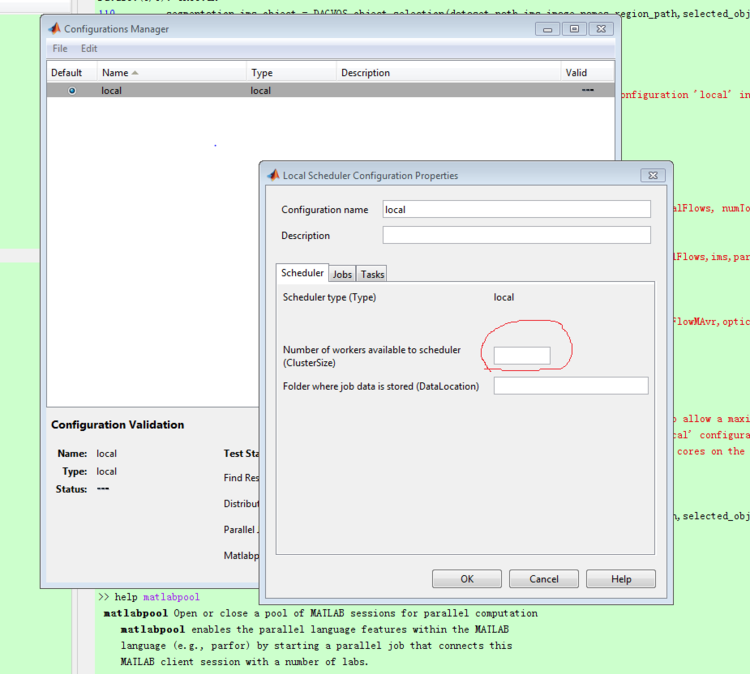Click the Status value in Configuration Validation

[x=103, y=489]
